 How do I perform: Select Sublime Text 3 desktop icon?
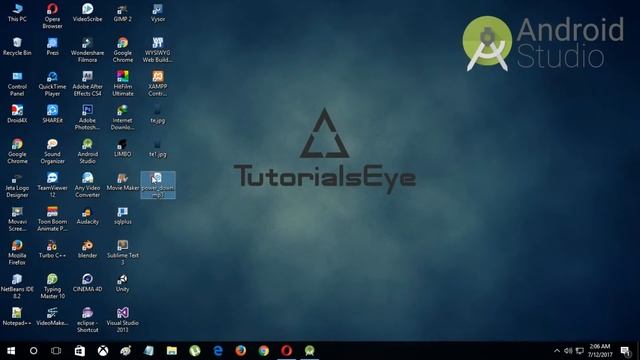[x=122, y=253]
